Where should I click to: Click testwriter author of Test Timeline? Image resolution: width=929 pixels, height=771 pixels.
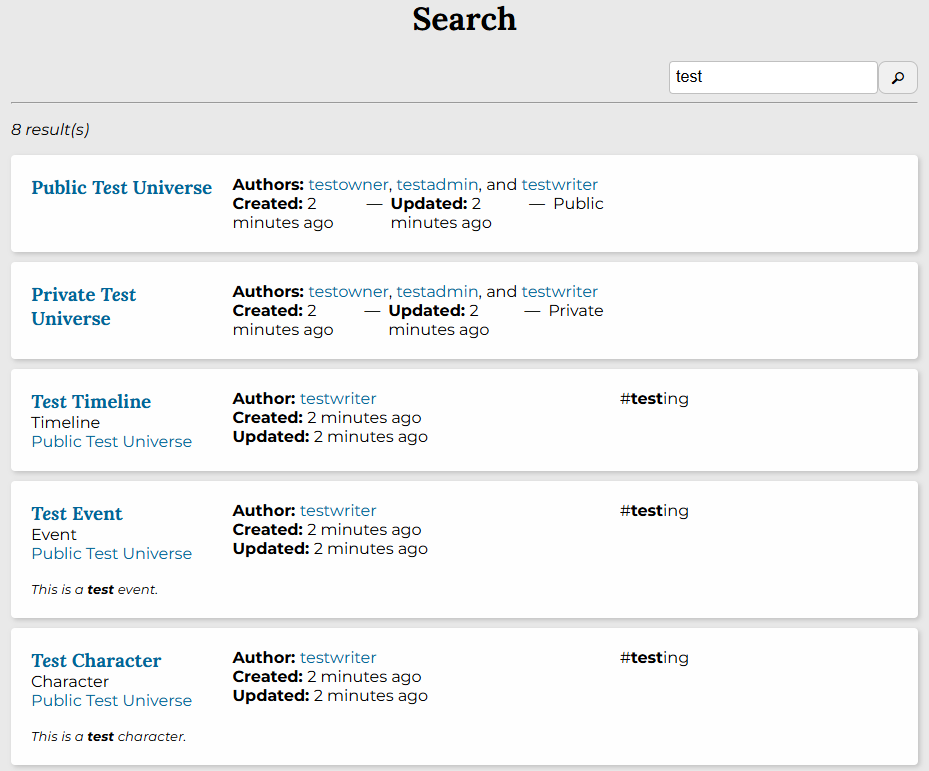(x=338, y=399)
